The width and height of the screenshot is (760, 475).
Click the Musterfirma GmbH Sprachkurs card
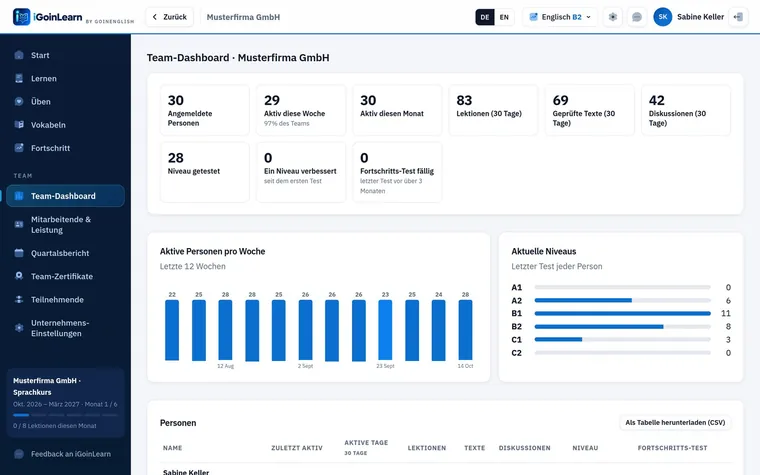(65, 403)
